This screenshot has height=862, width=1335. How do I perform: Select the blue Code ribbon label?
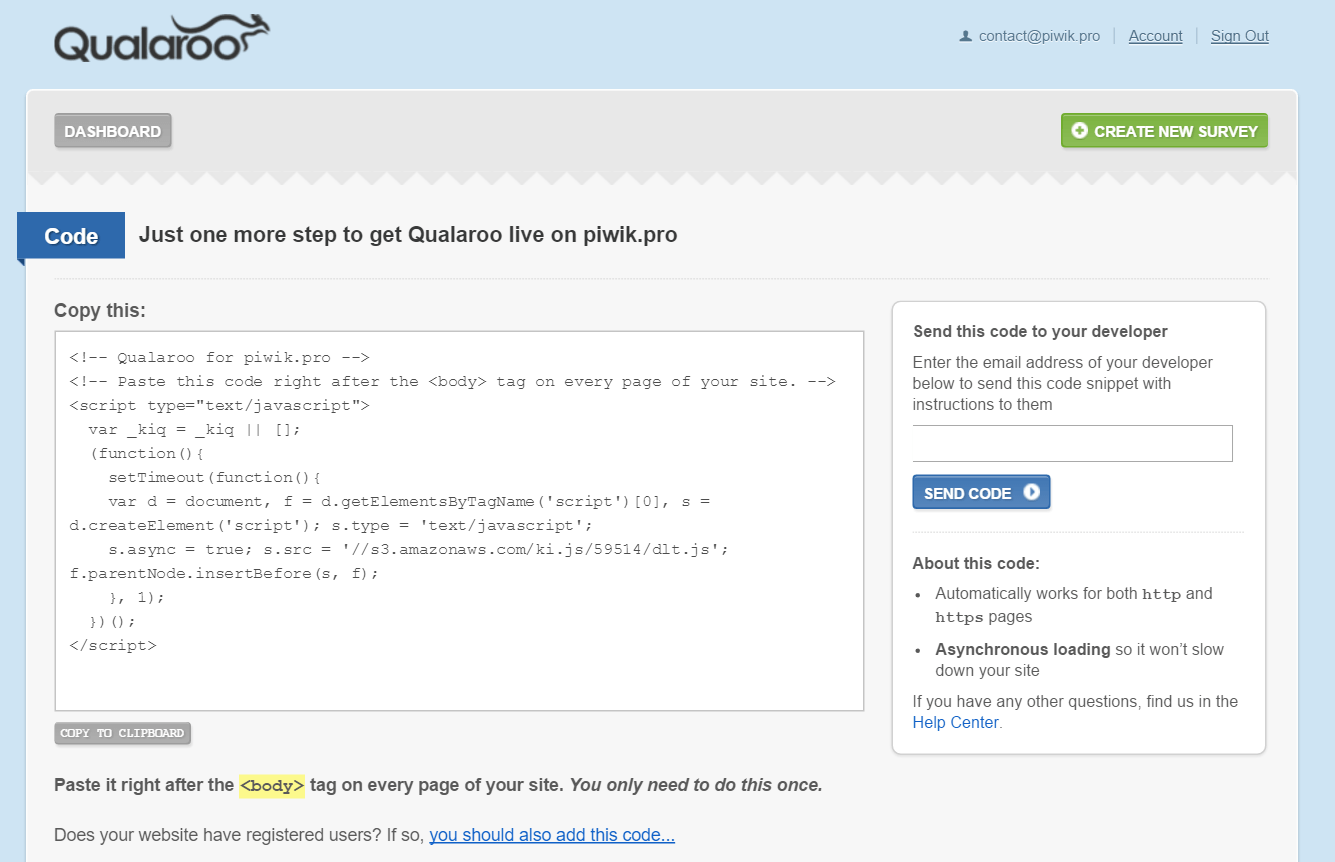pyautogui.click(x=71, y=236)
